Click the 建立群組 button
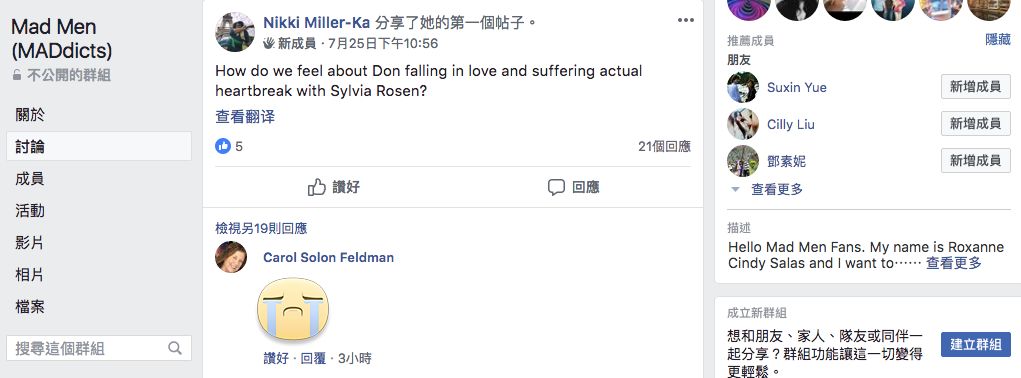 (975, 344)
